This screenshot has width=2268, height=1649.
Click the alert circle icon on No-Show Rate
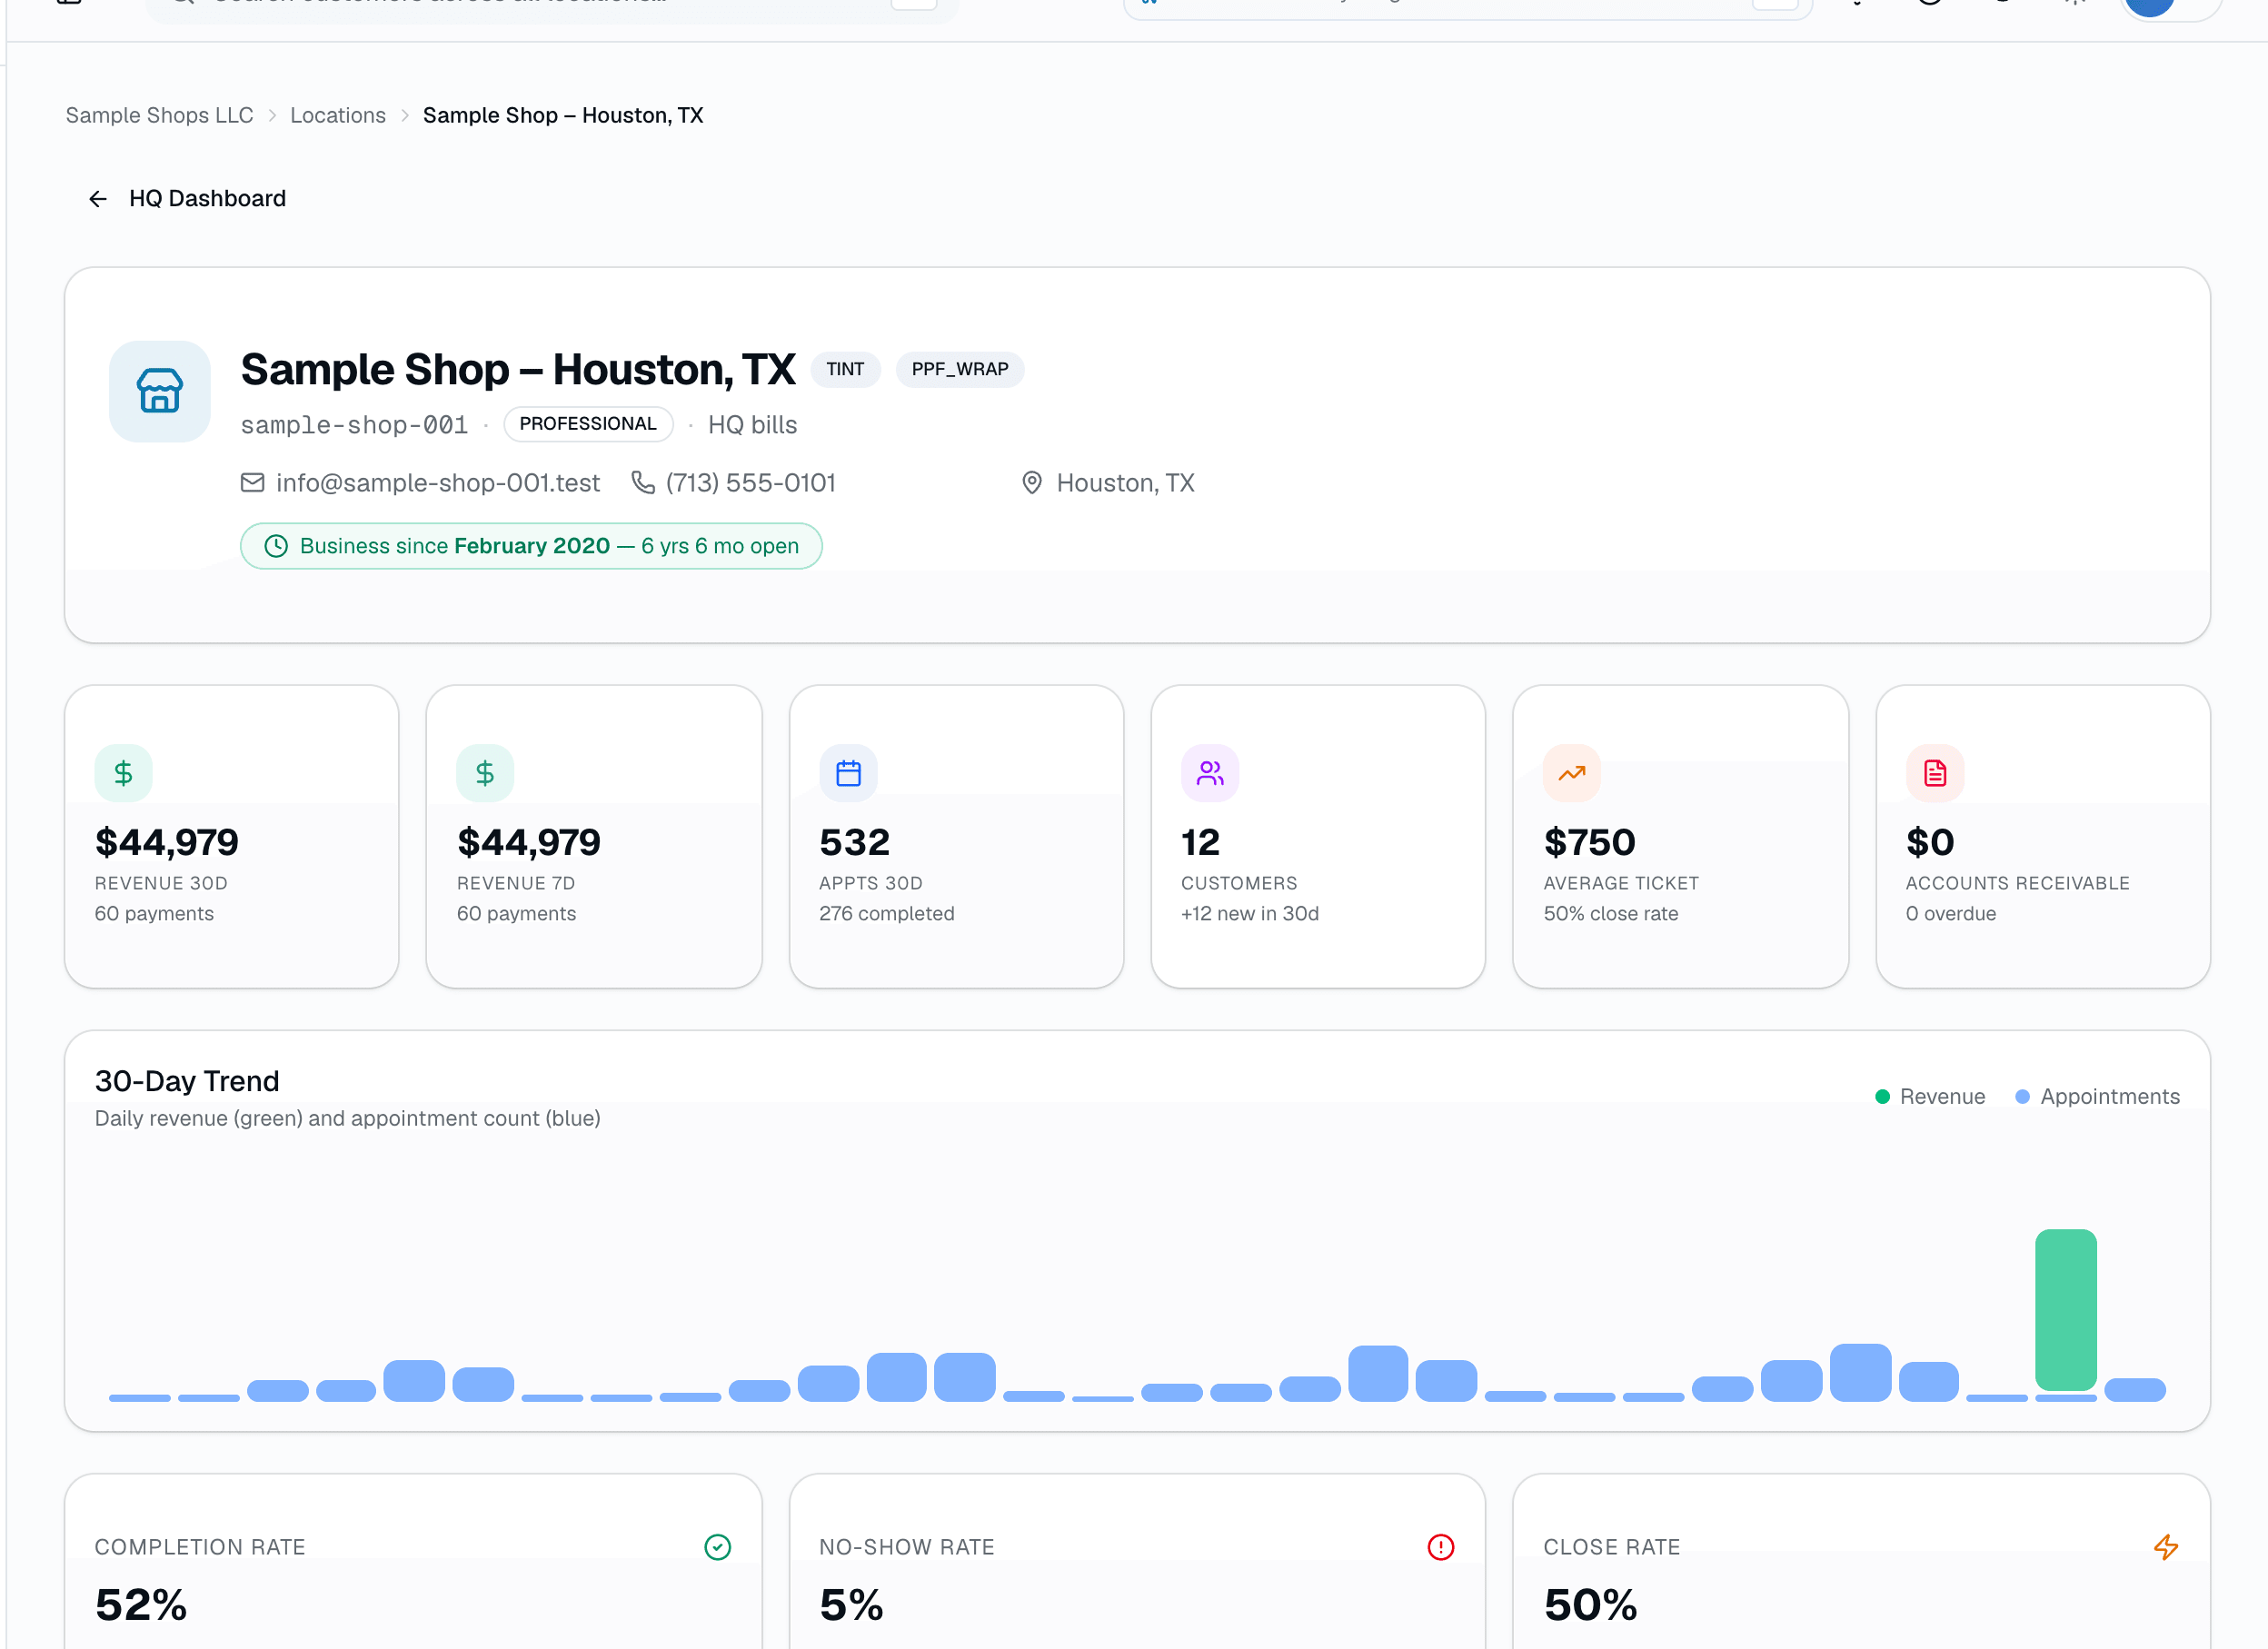pos(1441,1547)
